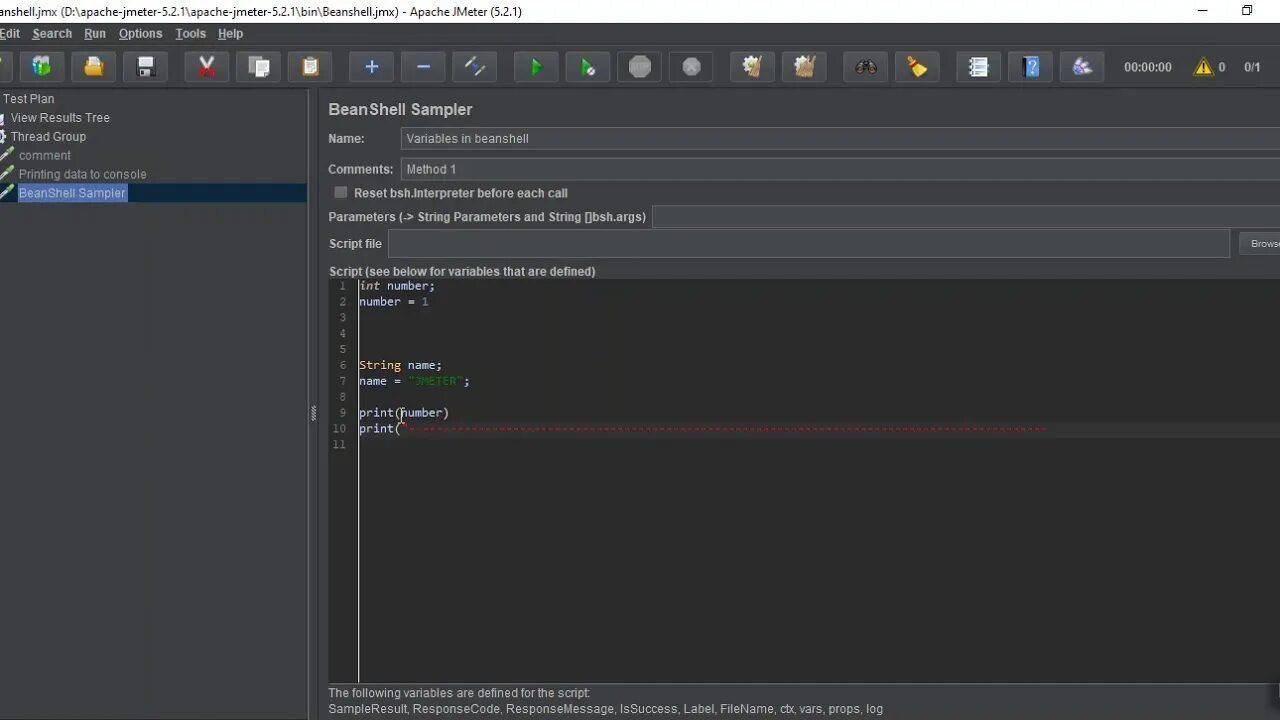Start the test (green play icon)
Screen dimensions: 1280x720
point(536,67)
